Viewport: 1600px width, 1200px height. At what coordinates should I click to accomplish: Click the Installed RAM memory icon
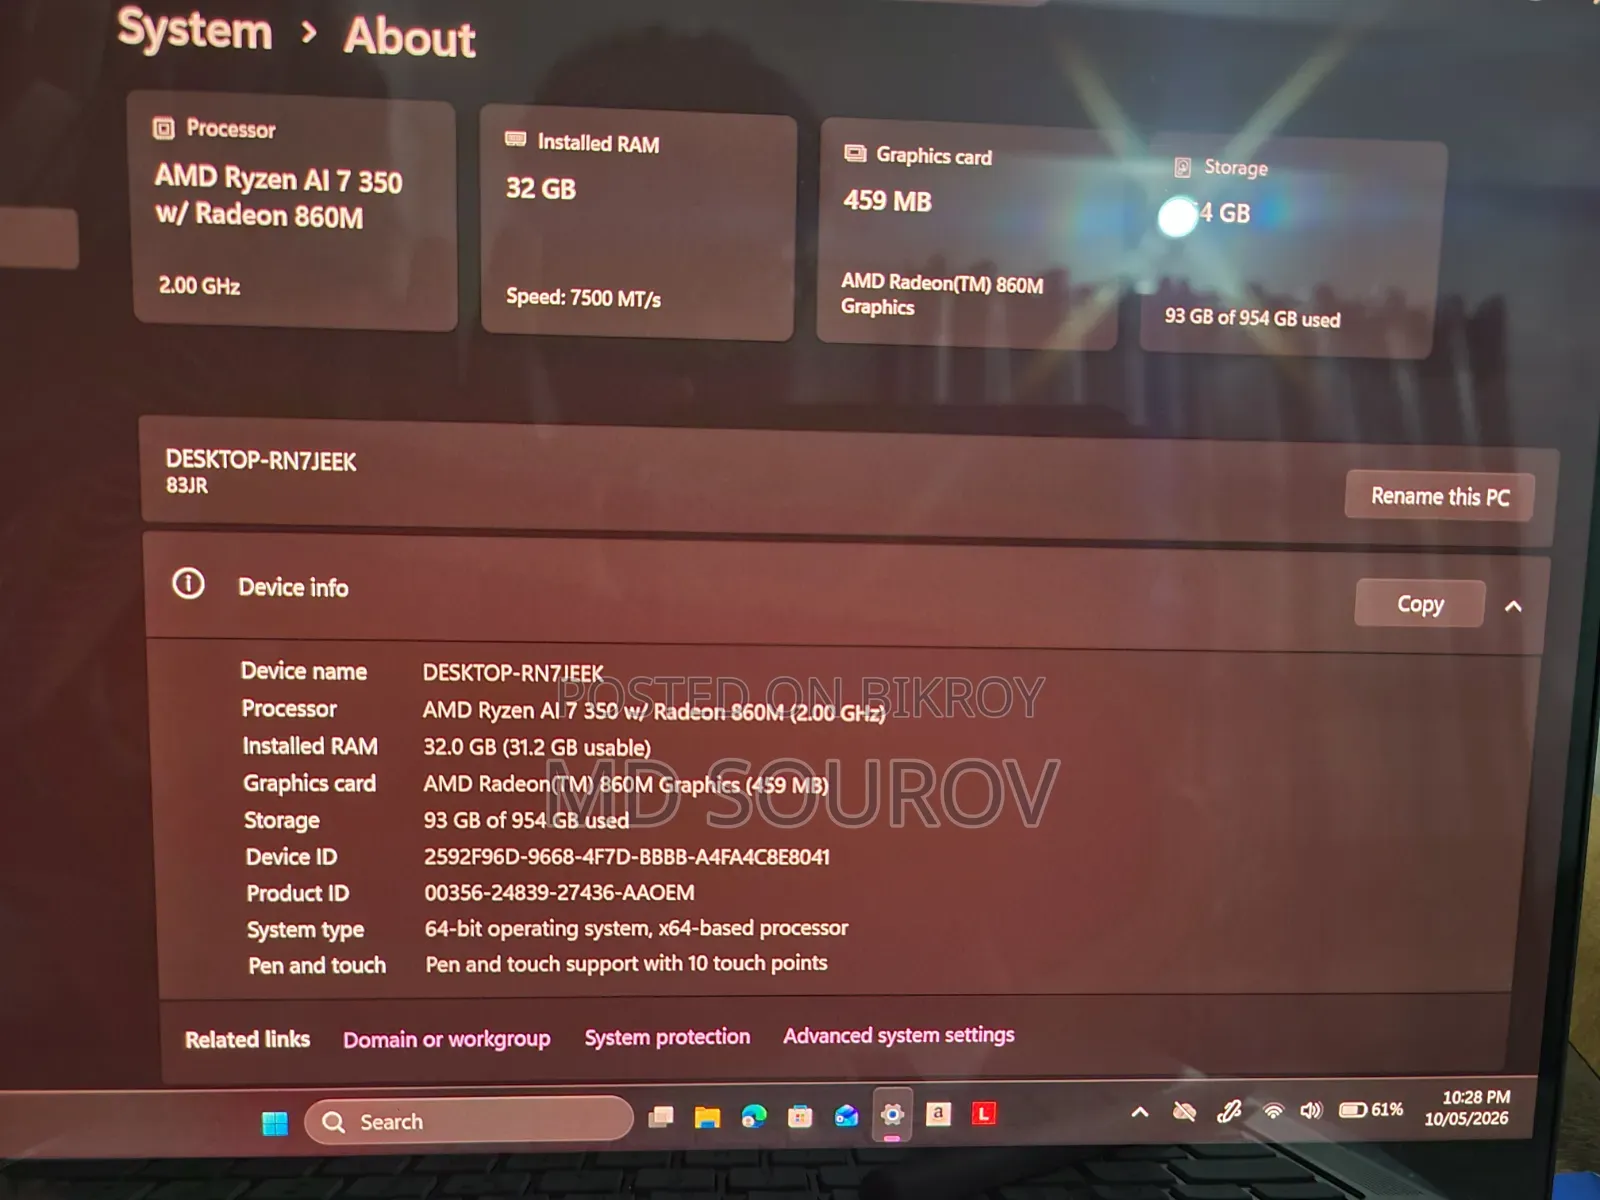pyautogui.click(x=516, y=139)
